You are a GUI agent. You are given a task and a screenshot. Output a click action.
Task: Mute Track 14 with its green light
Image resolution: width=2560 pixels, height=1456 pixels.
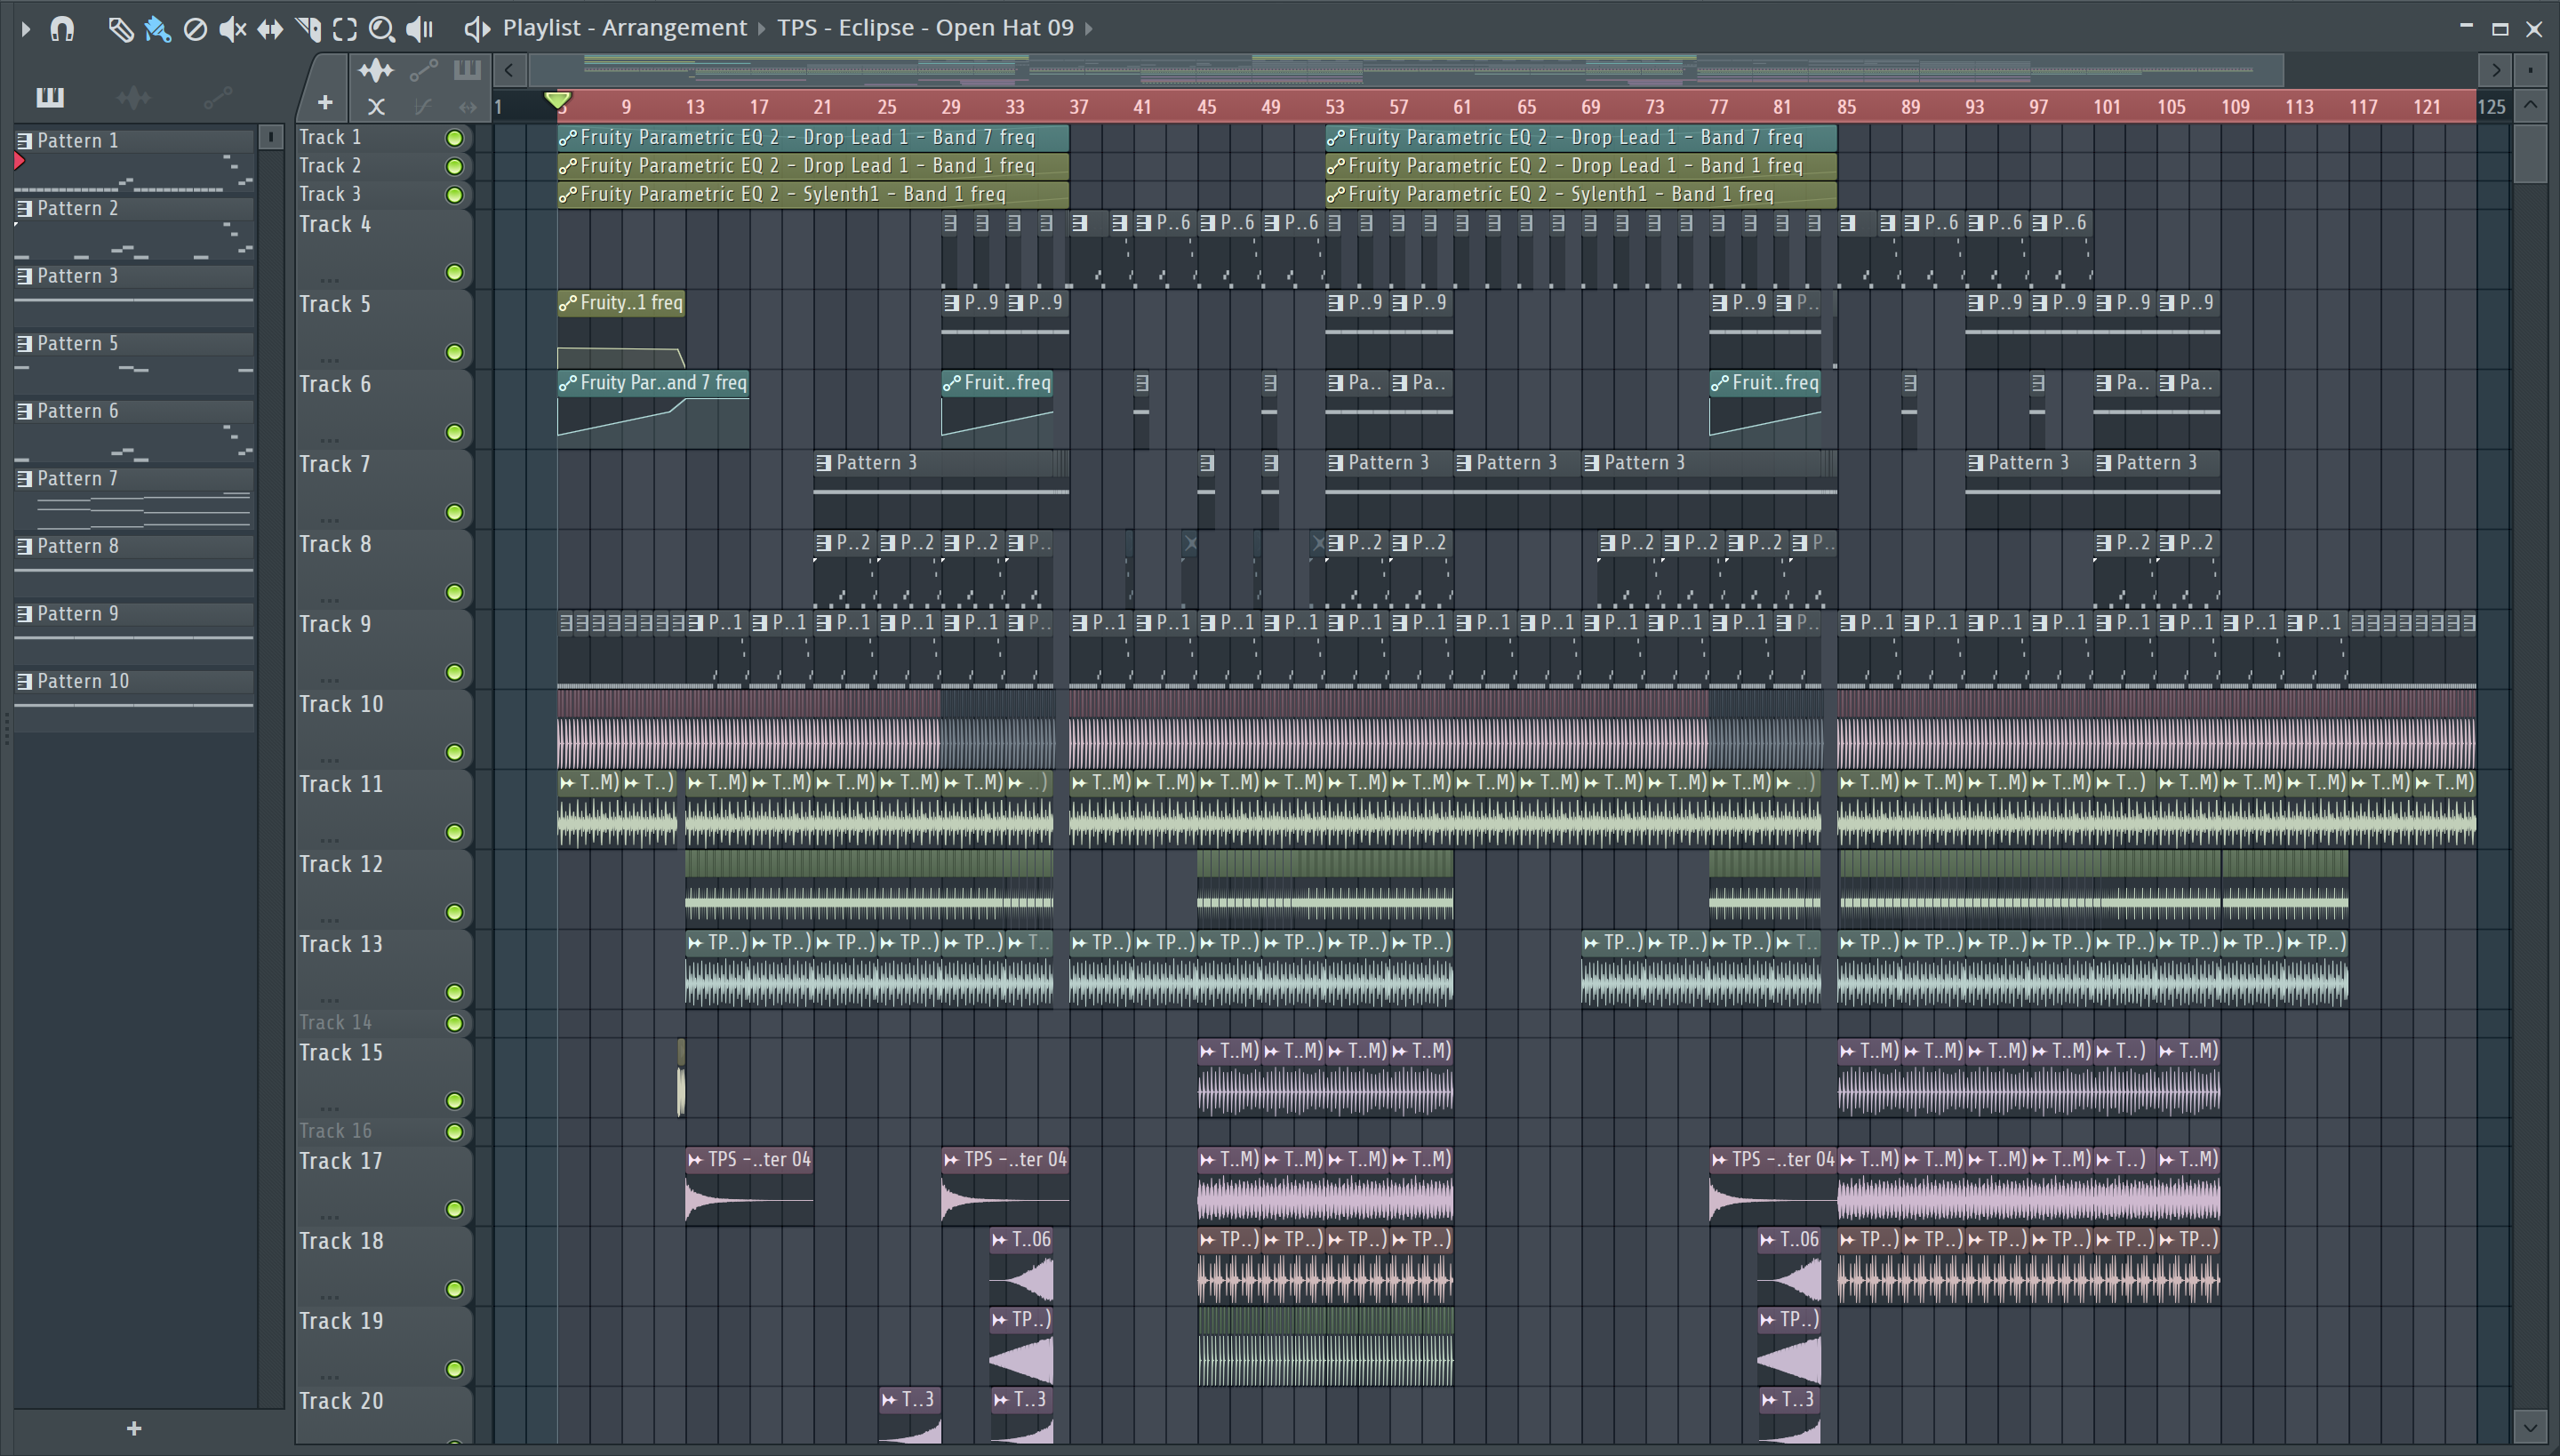pos(454,1023)
